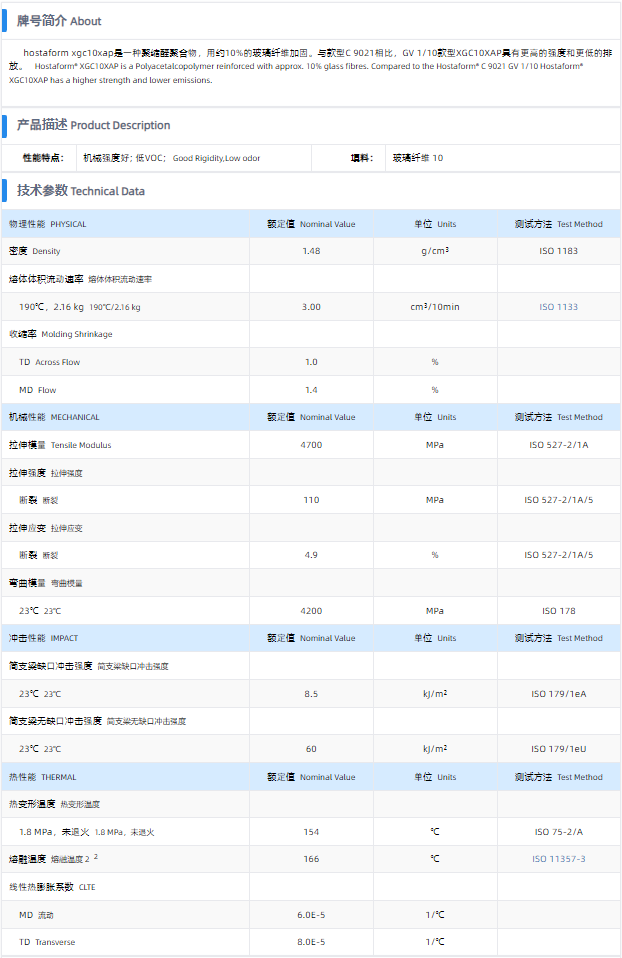Click the 拉伸模量 Tensile Modulus label

pyautogui.click(x=60, y=445)
